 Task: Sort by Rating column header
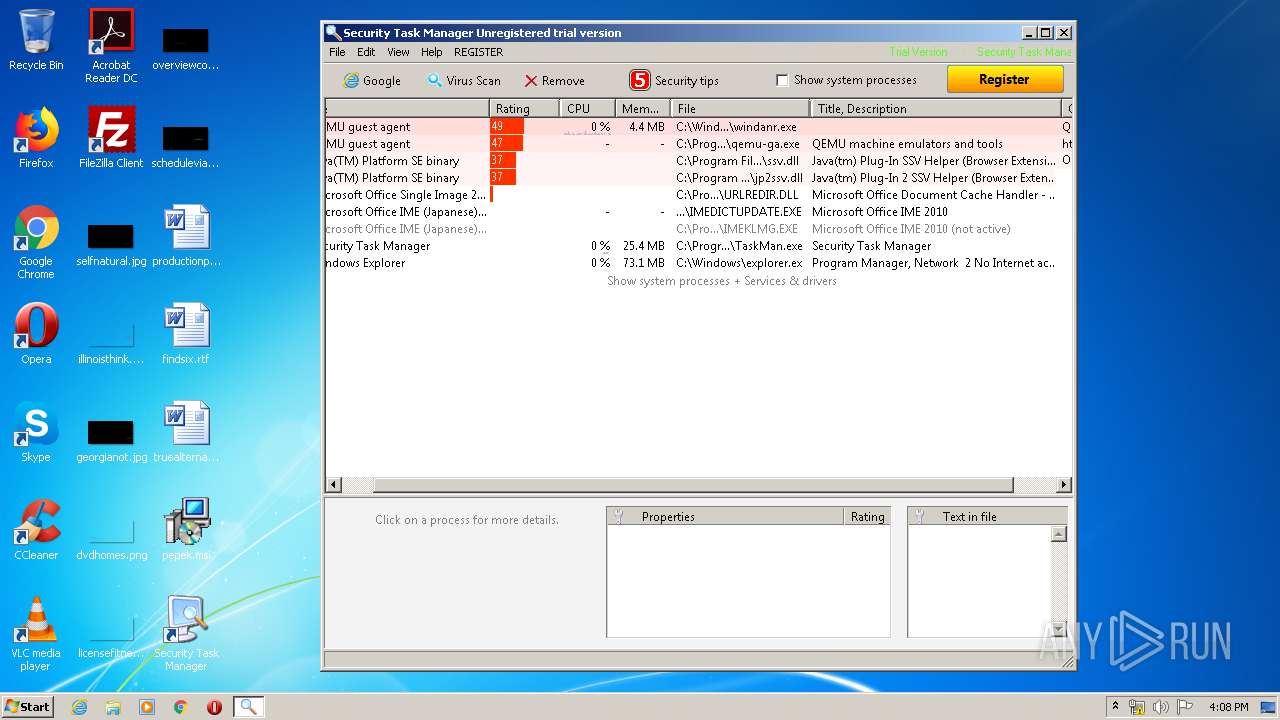[524, 108]
